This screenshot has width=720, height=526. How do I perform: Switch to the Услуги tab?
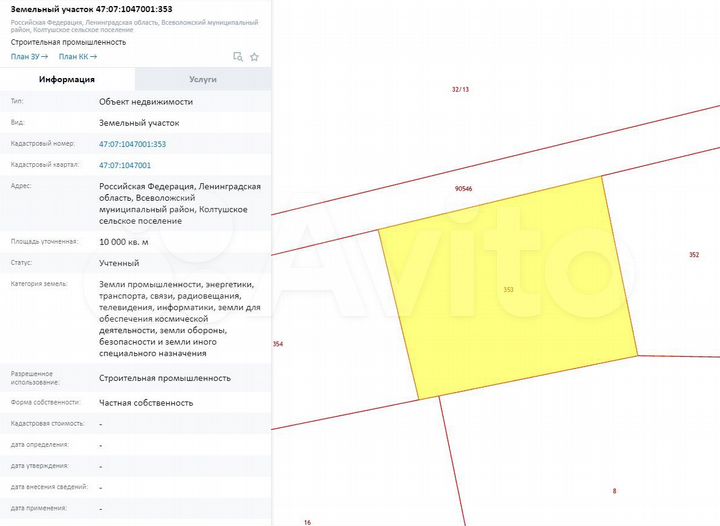coord(202,80)
